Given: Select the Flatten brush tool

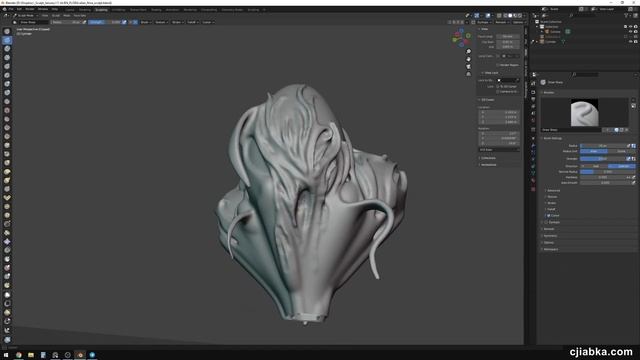Looking at the screenshot, I should tap(7, 119).
